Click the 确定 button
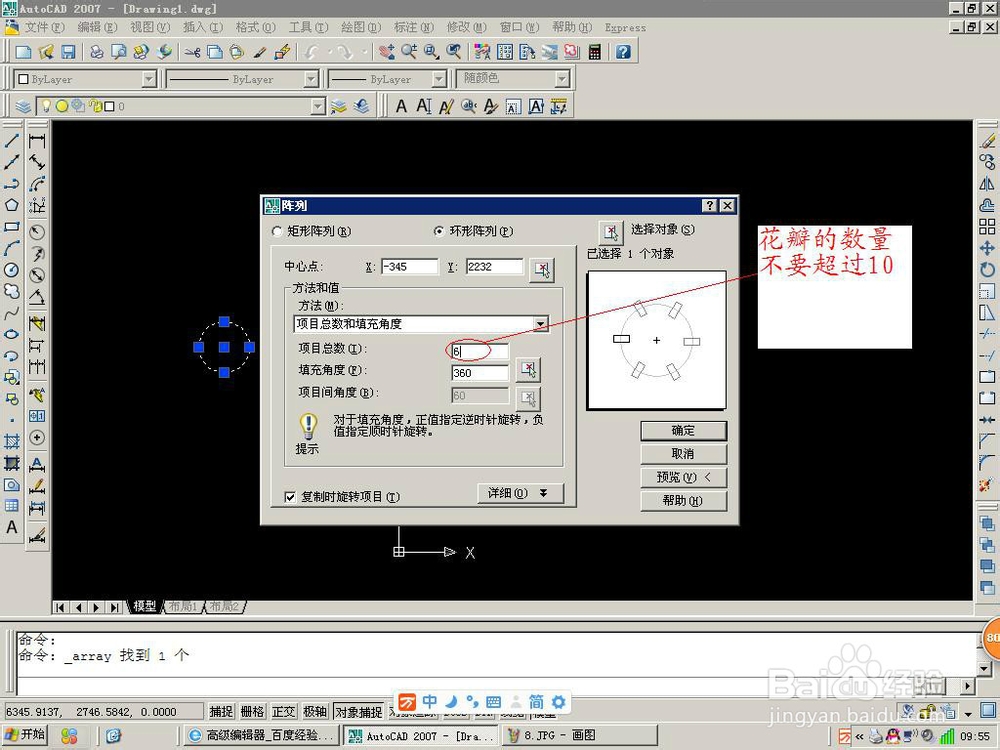The height and width of the screenshot is (750, 1000). coord(683,430)
